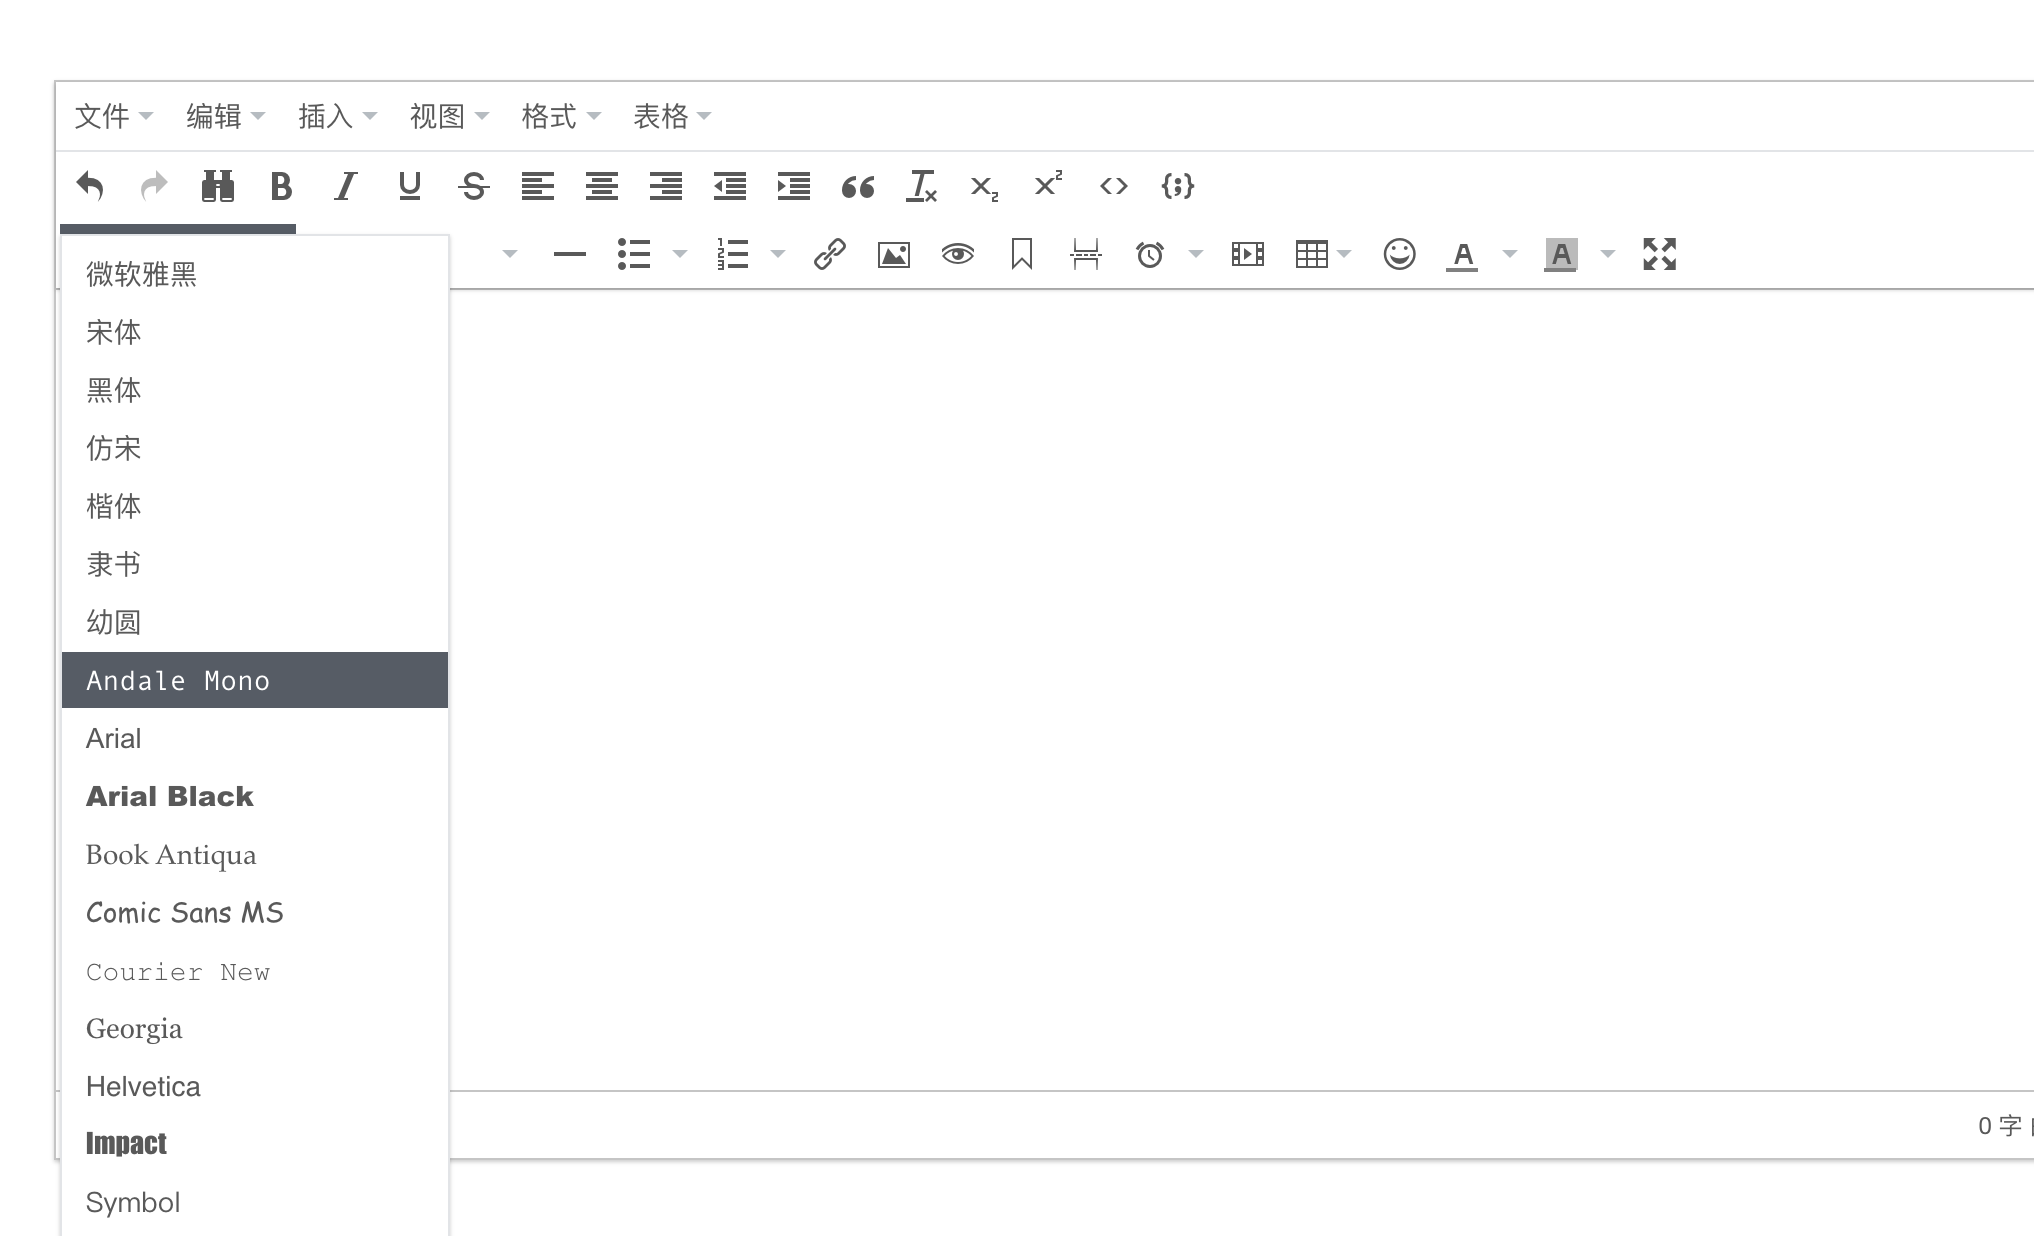Insert an anchor with bookmark icon
The image size is (2034, 1236).
[x=1021, y=254]
